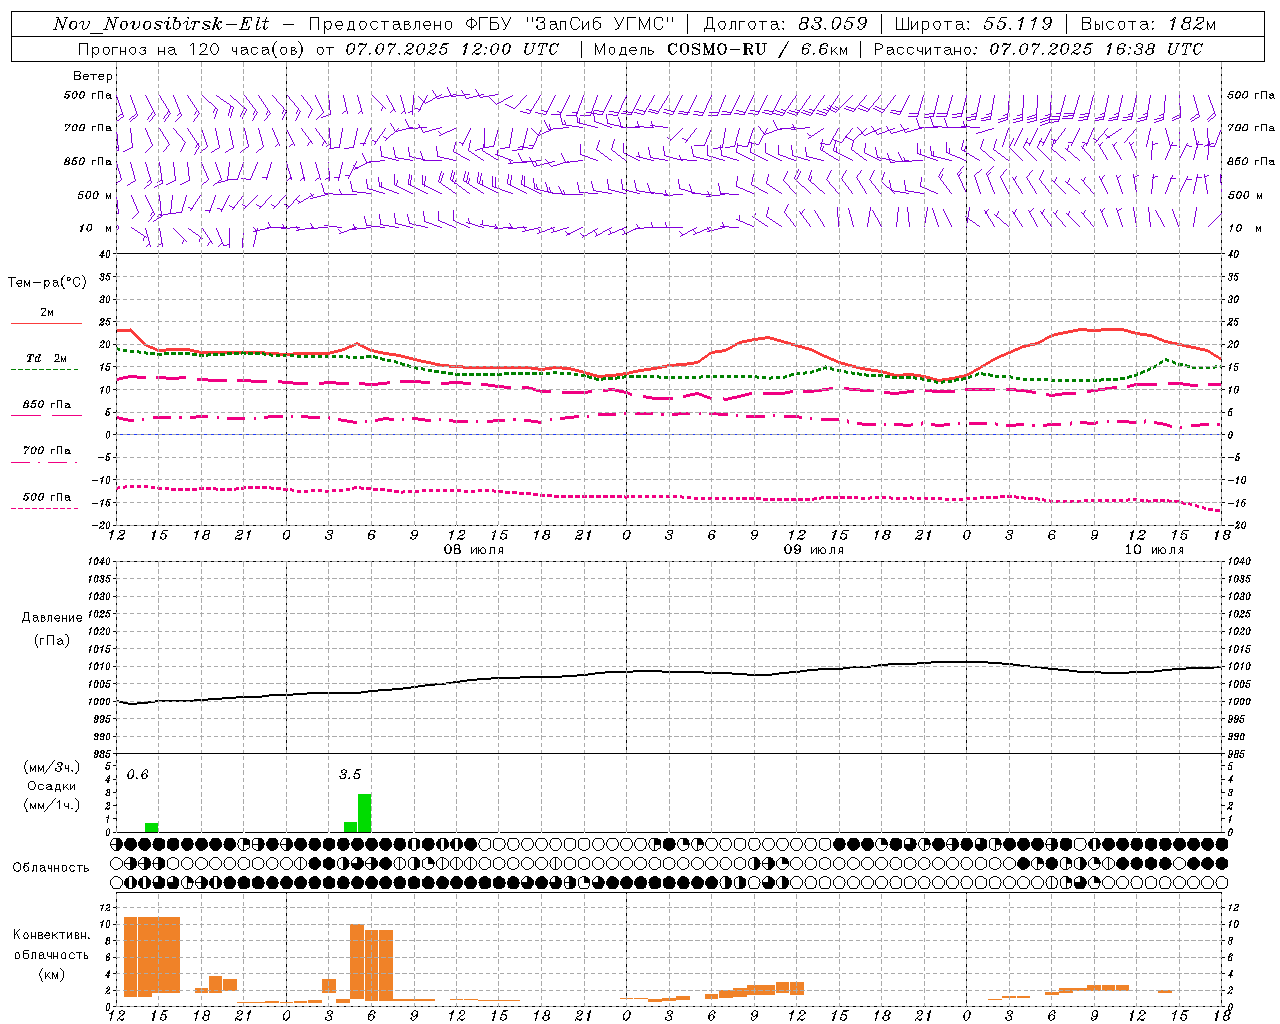Click the 'Конвективн.' convective cloud label
1280x1024 pixels.
51,935
